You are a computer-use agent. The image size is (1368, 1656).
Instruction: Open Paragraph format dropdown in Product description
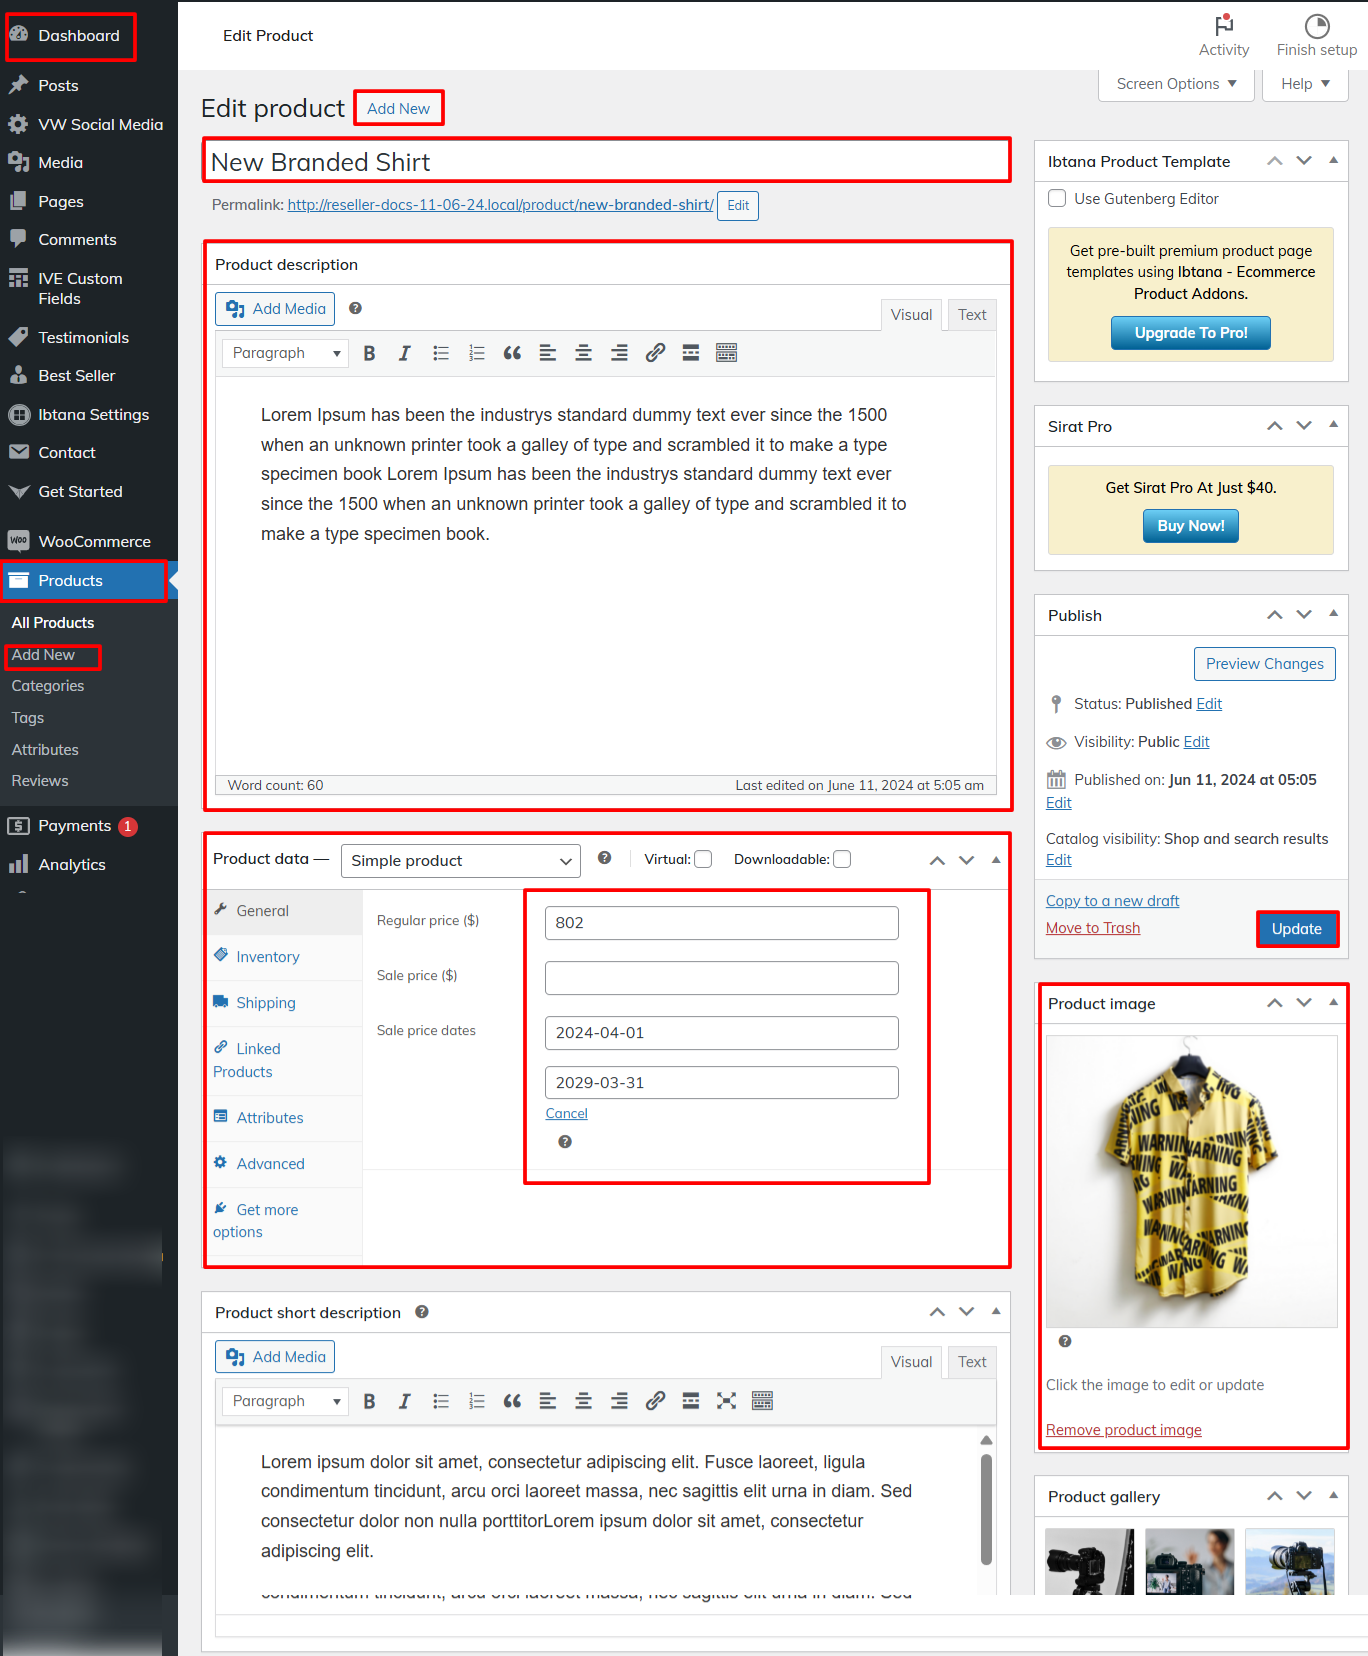coord(285,353)
